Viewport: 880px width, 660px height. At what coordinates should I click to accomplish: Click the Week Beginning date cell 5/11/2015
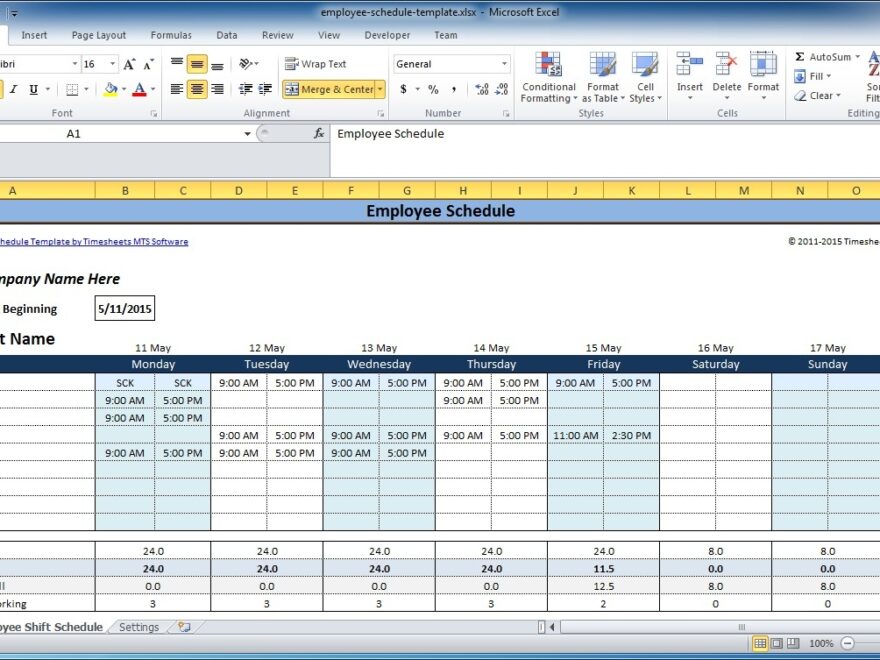[125, 309]
